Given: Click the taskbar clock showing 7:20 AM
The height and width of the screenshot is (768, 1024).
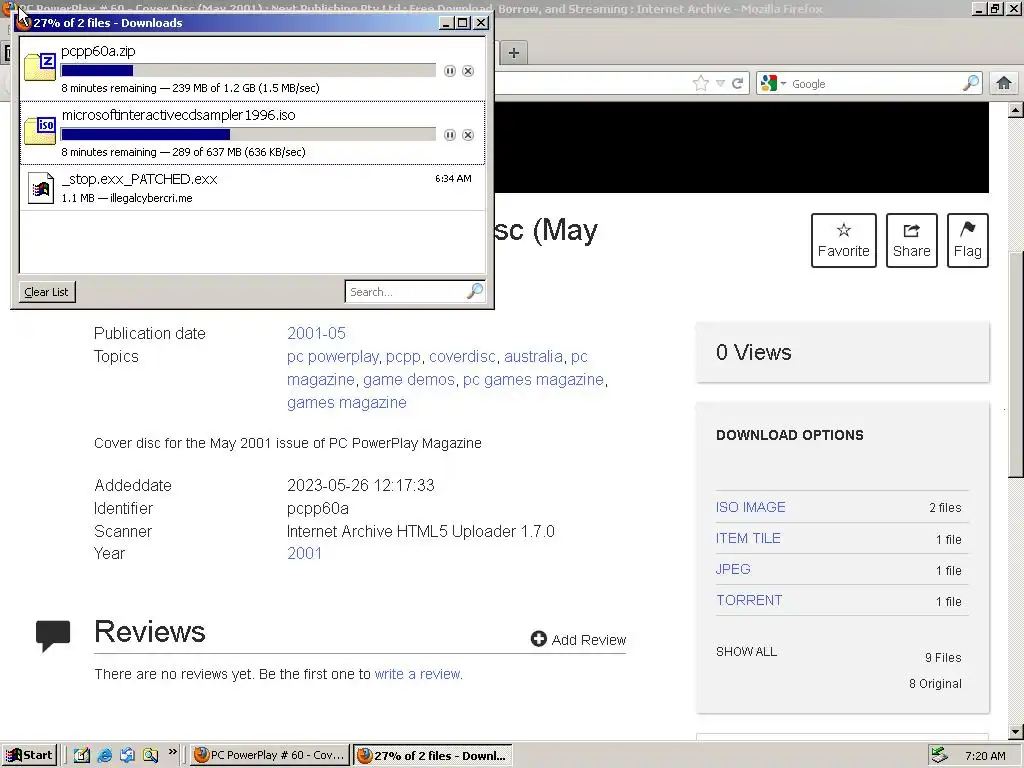Looking at the screenshot, I should pos(985,756).
